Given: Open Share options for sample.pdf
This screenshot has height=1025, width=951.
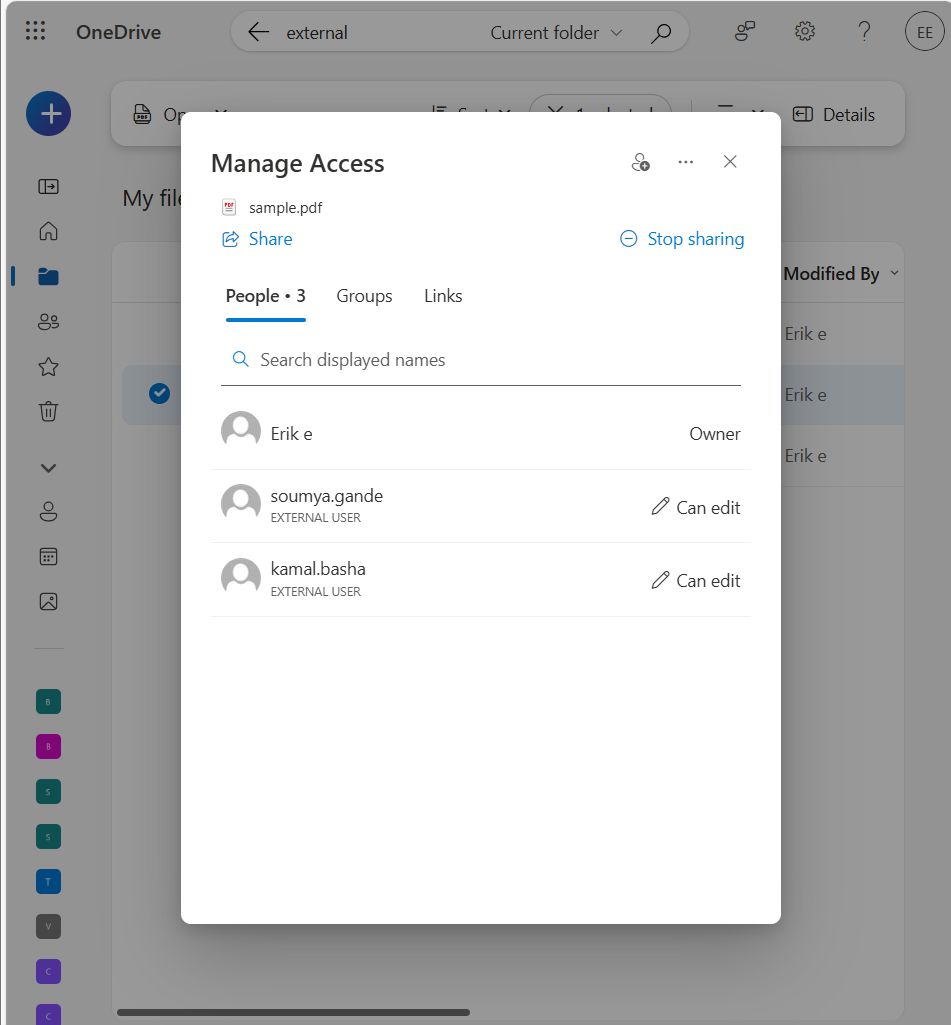Looking at the screenshot, I should click(256, 239).
